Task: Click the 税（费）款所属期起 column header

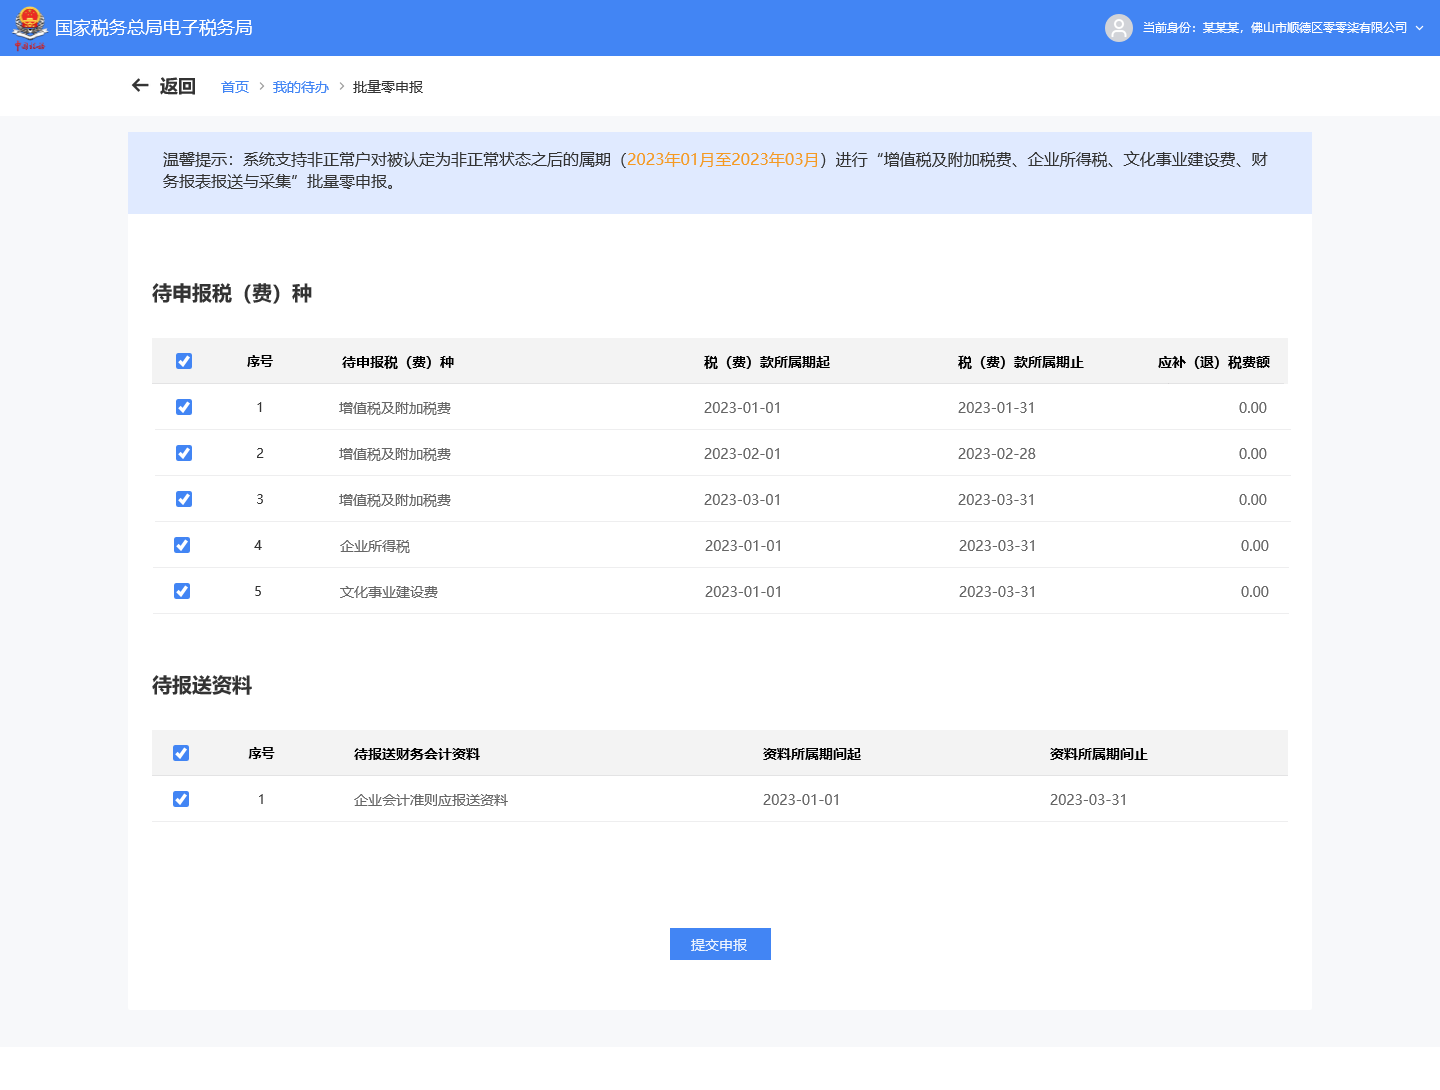Action: (767, 362)
